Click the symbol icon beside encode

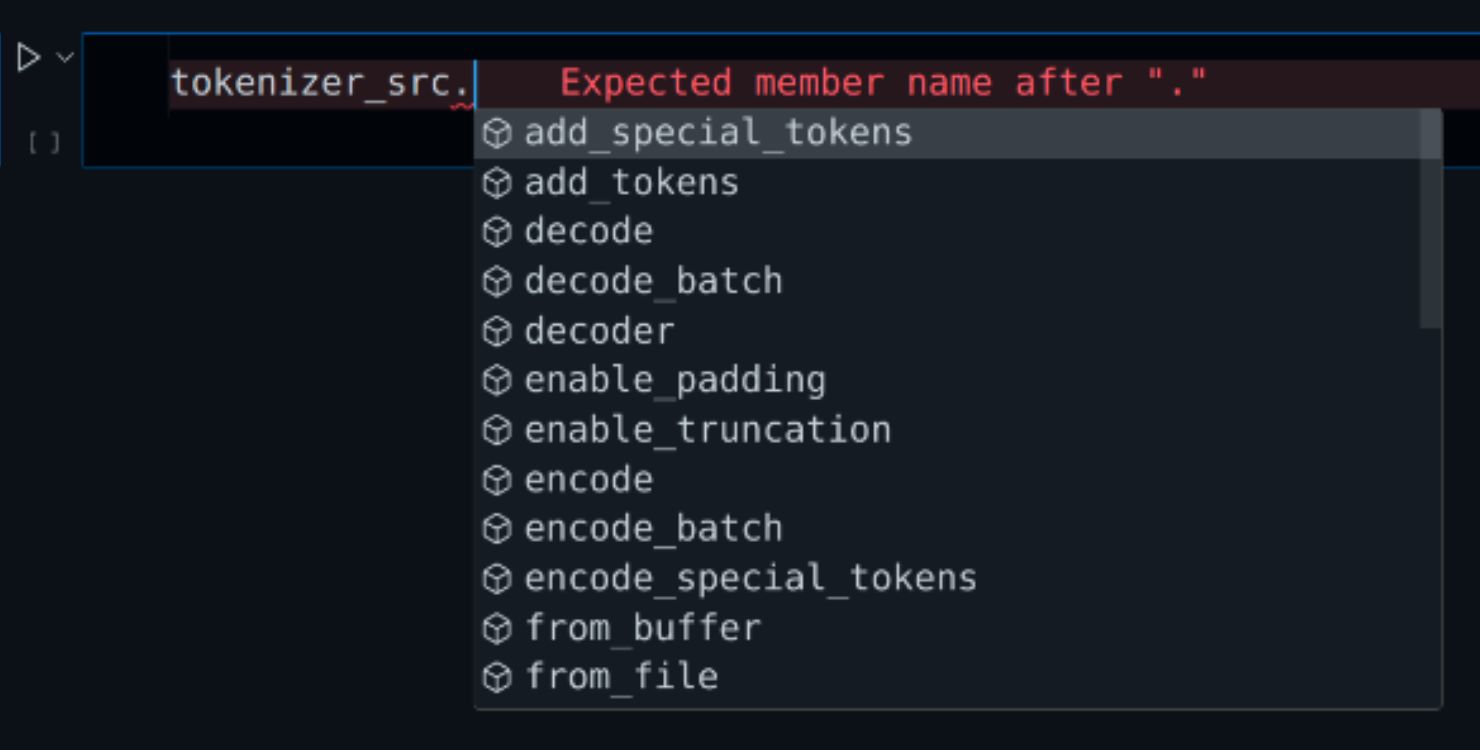pos(497,479)
